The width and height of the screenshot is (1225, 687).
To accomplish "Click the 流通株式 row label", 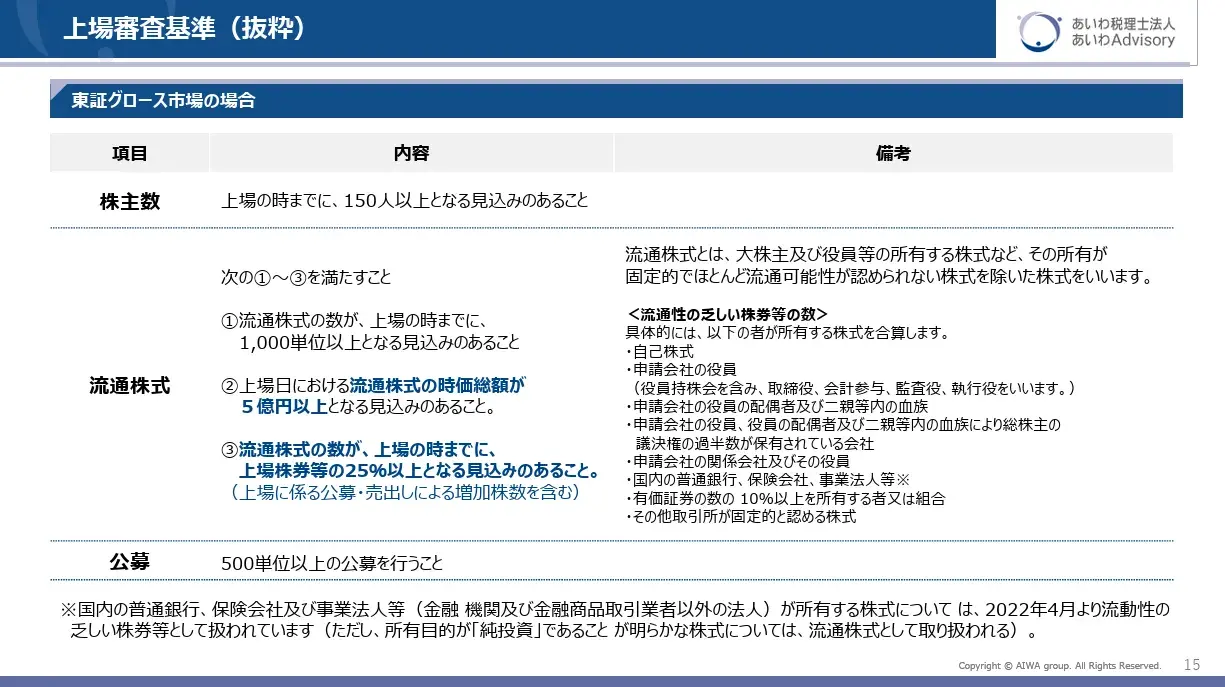I will tap(130, 386).
